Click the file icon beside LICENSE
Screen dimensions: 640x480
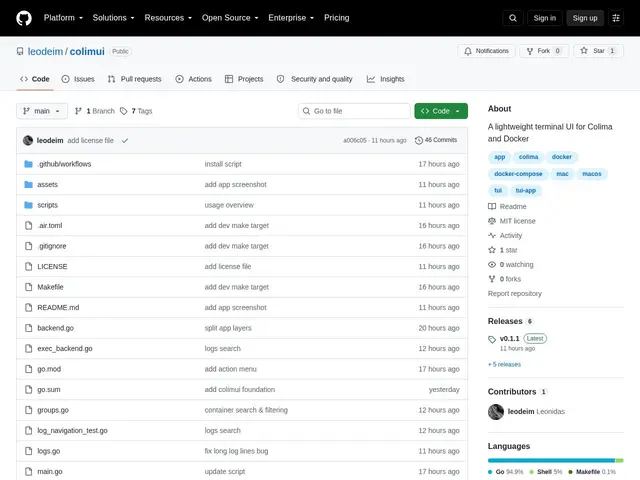tap(28, 267)
